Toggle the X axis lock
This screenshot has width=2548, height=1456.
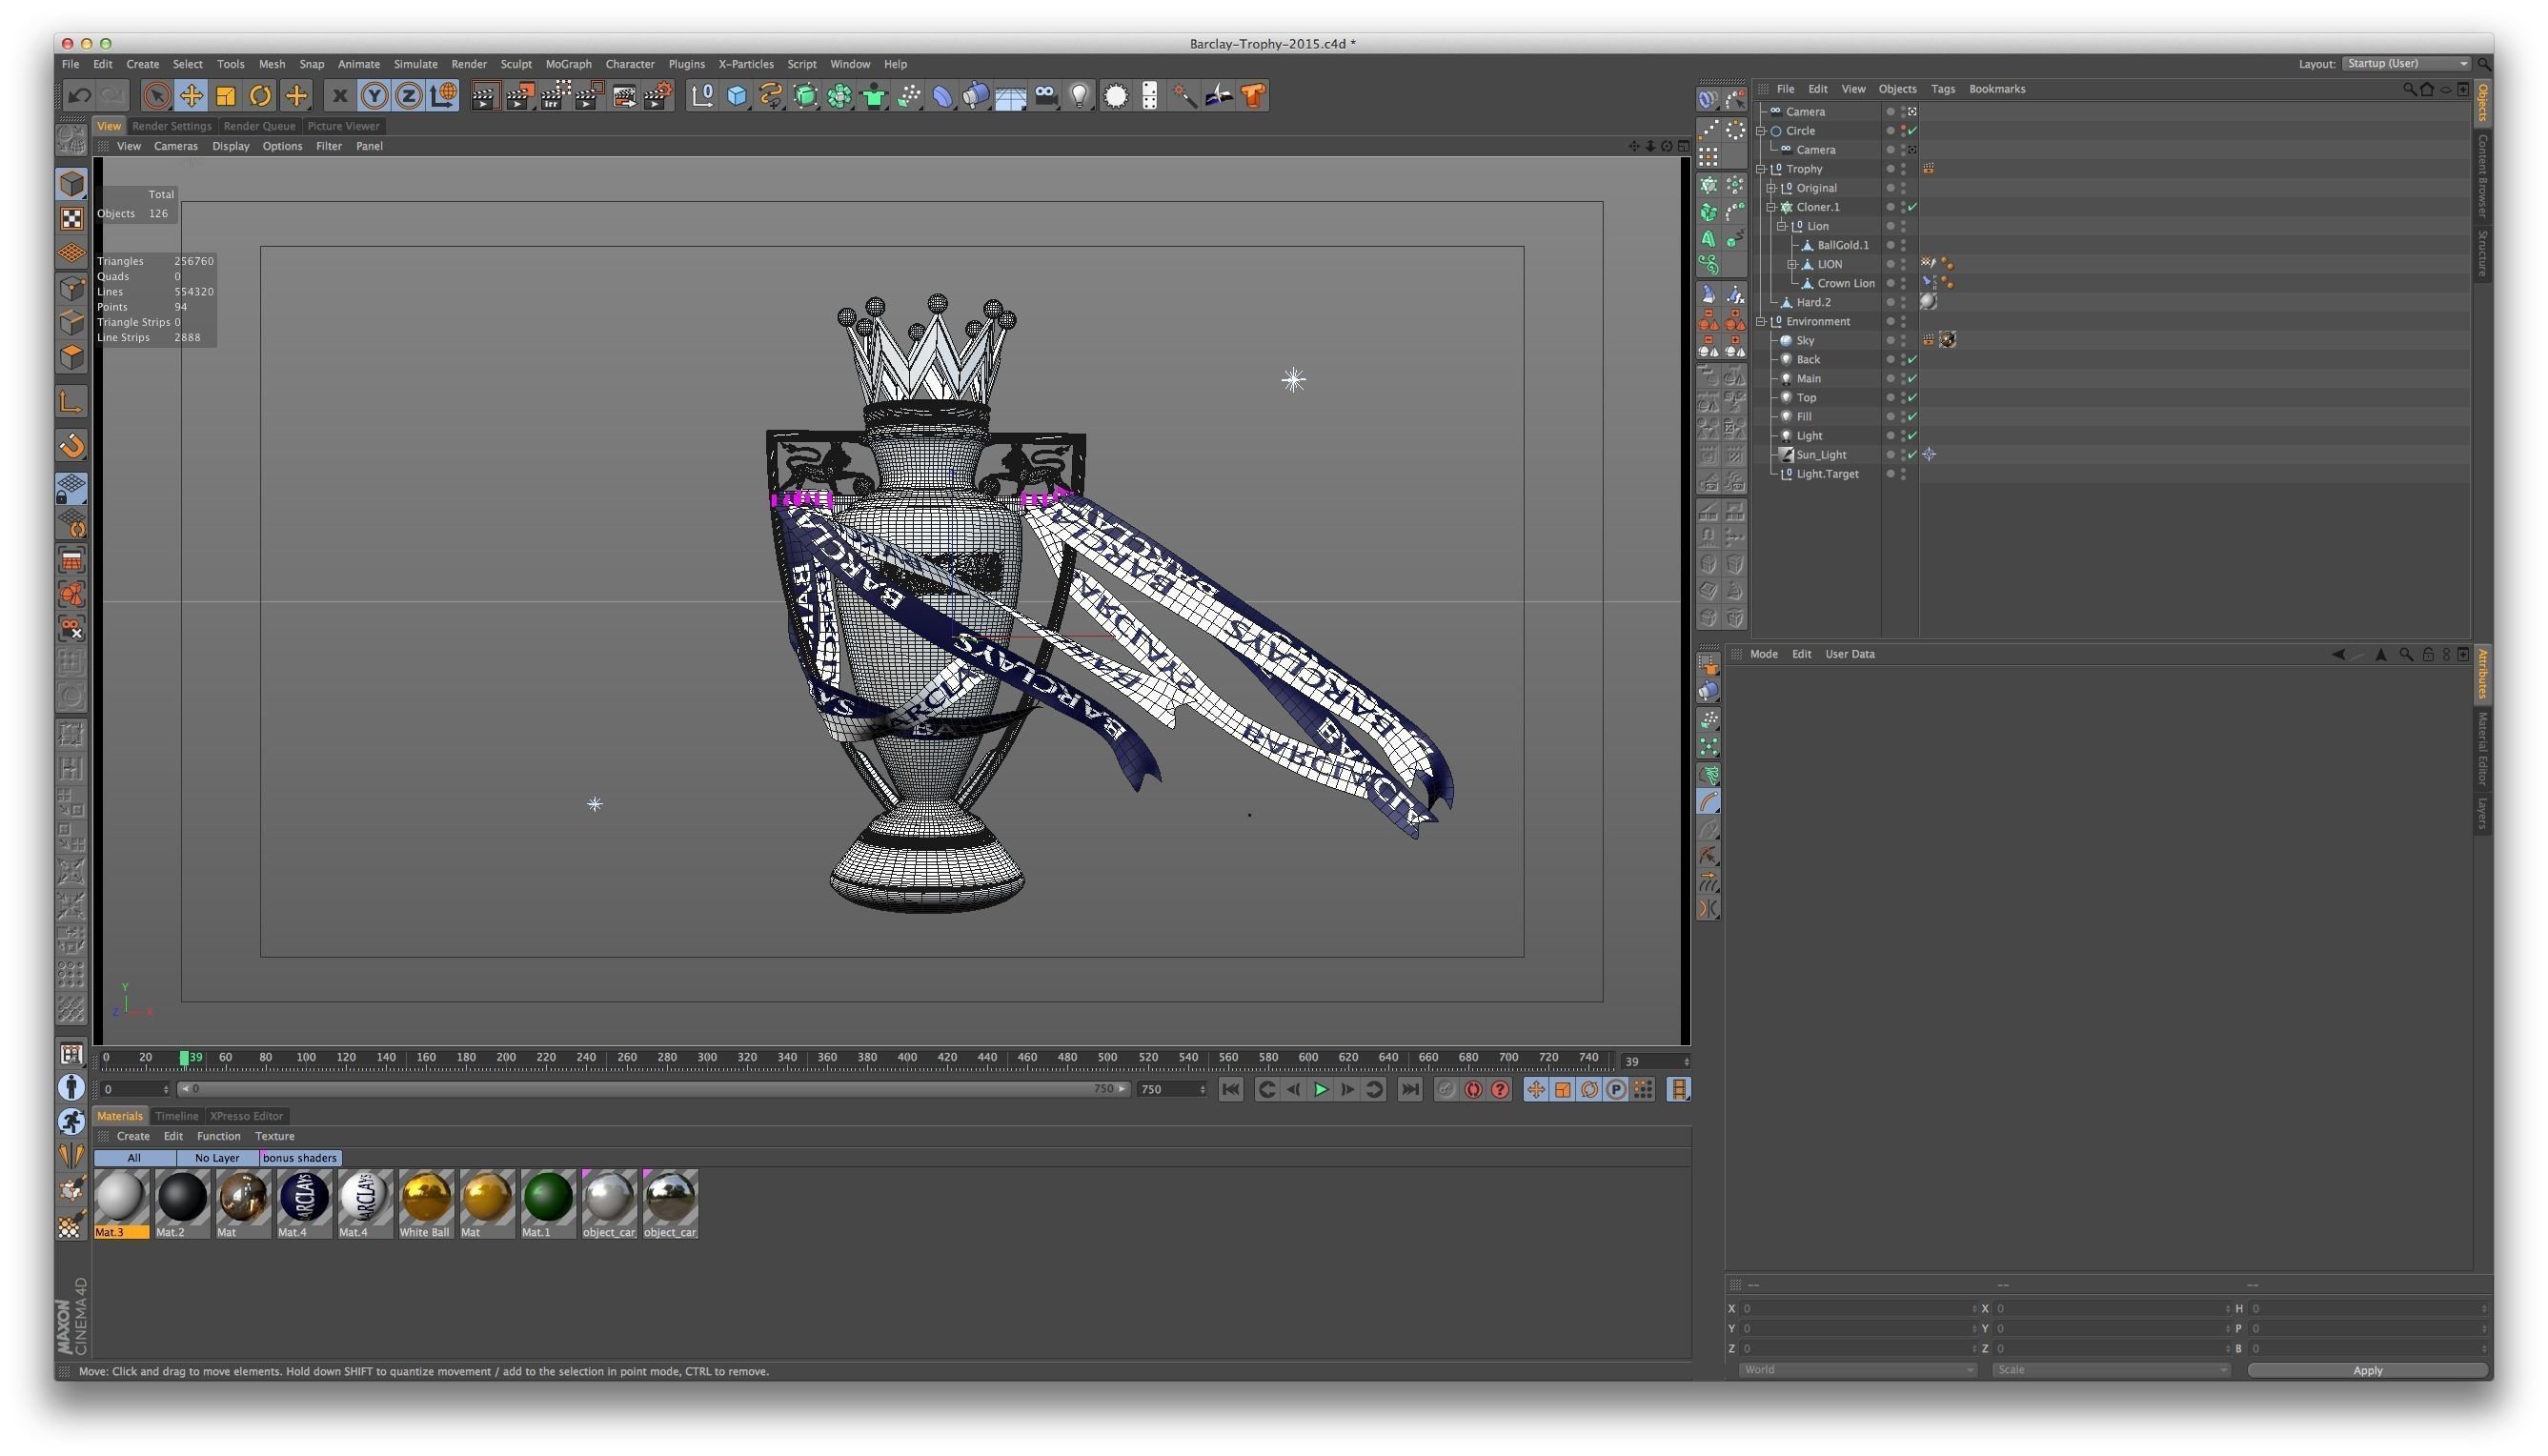(339, 96)
